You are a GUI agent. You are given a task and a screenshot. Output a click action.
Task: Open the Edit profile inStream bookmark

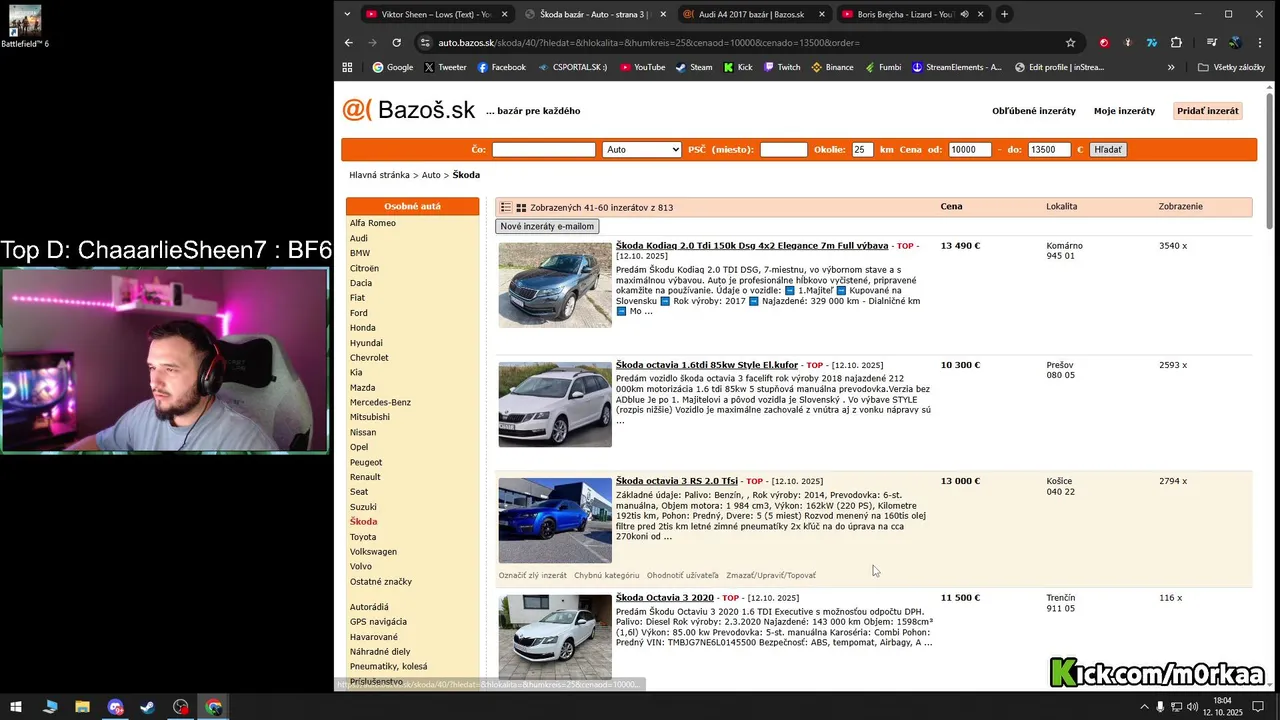click(1059, 67)
